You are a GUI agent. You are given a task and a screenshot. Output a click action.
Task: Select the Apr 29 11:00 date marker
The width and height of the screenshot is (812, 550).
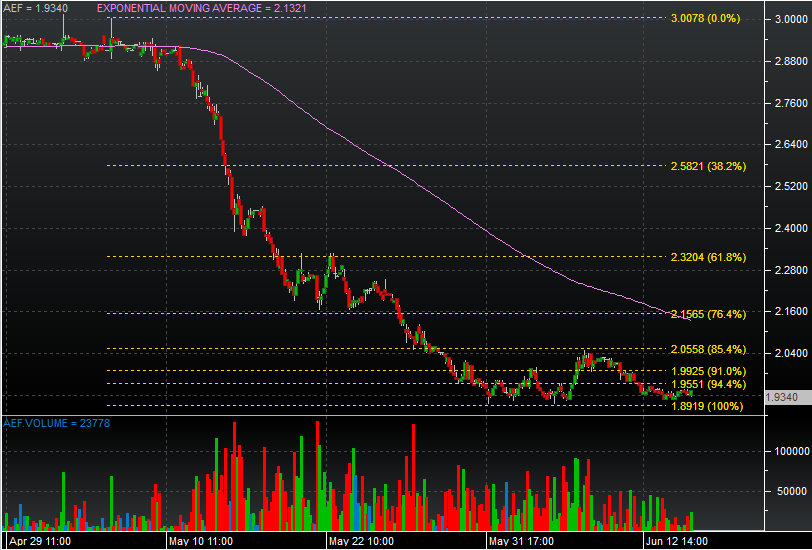click(37, 540)
